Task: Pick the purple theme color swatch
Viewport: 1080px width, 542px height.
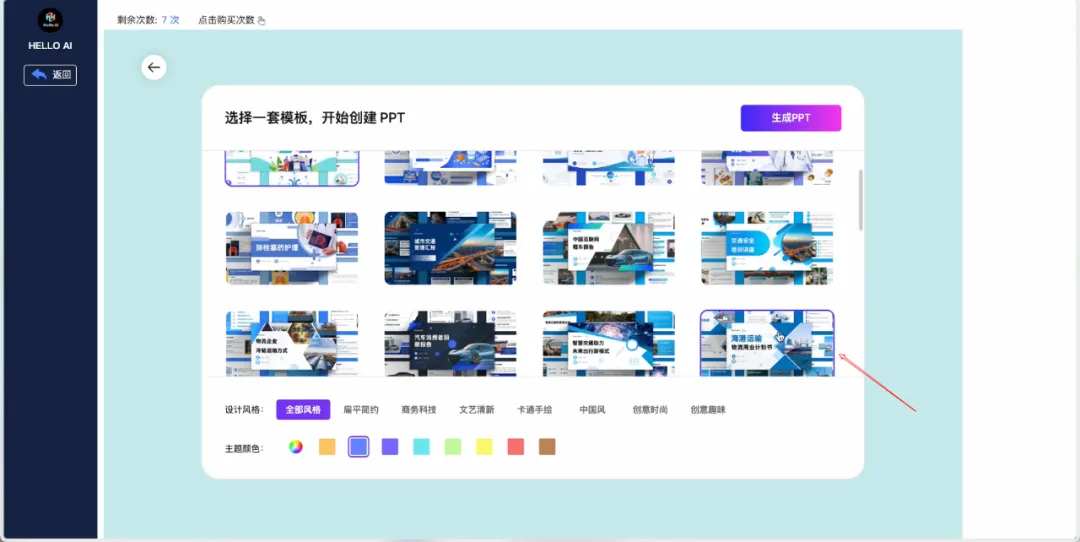Action: [390, 447]
